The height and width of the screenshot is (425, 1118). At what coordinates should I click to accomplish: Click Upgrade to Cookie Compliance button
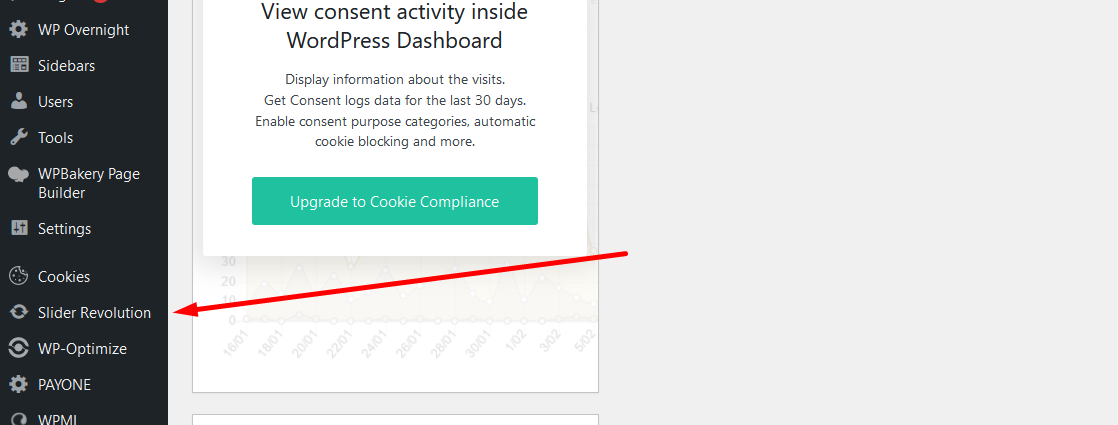click(x=394, y=201)
